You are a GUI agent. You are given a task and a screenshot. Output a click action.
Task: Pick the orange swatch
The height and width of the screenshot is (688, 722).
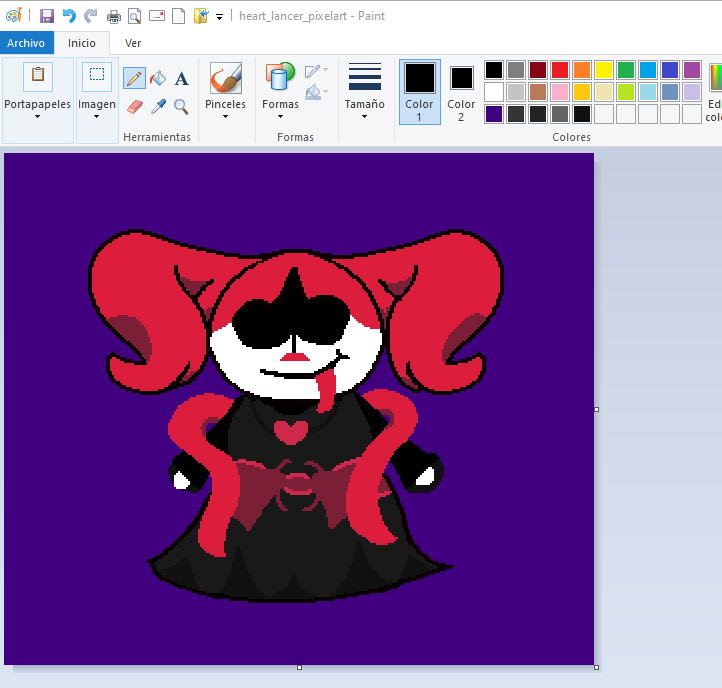tap(582, 70)
